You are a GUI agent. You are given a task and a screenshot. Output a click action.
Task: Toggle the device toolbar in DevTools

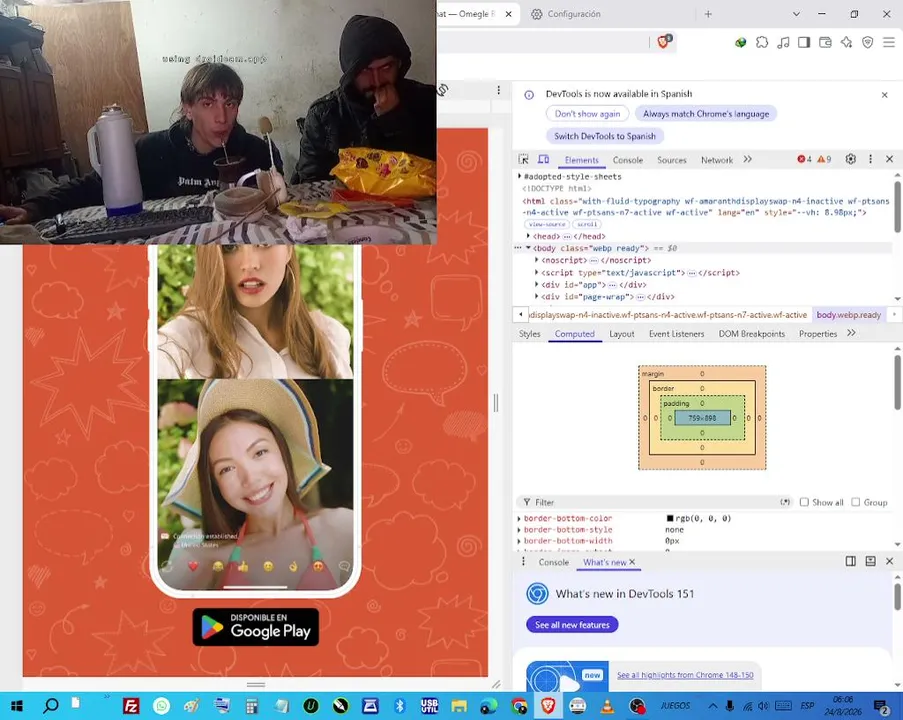click(543, 159)
